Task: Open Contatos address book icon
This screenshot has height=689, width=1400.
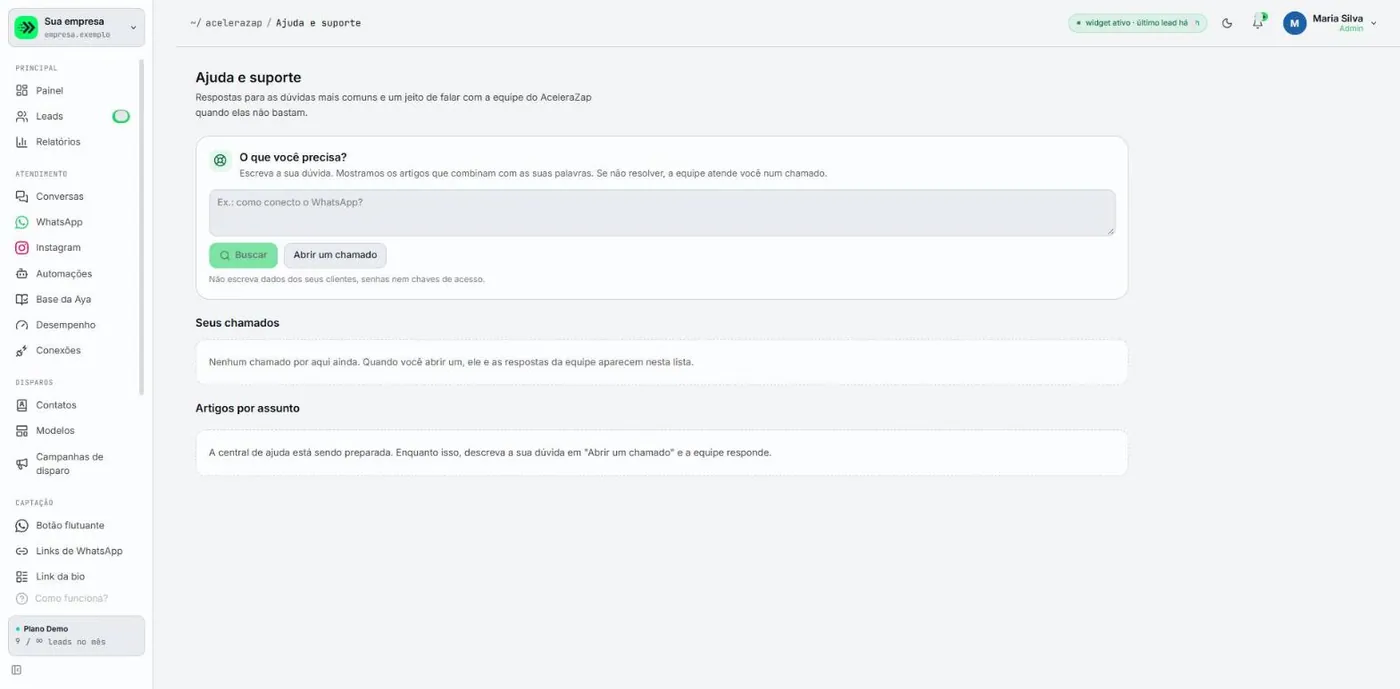Action: pyautogui.click(x=22, y=405)
